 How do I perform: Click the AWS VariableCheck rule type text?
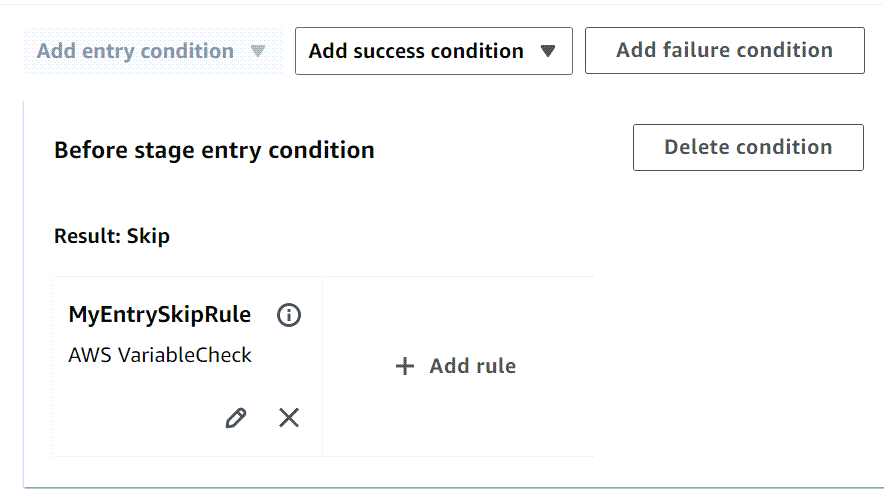[x=160, y=355]
